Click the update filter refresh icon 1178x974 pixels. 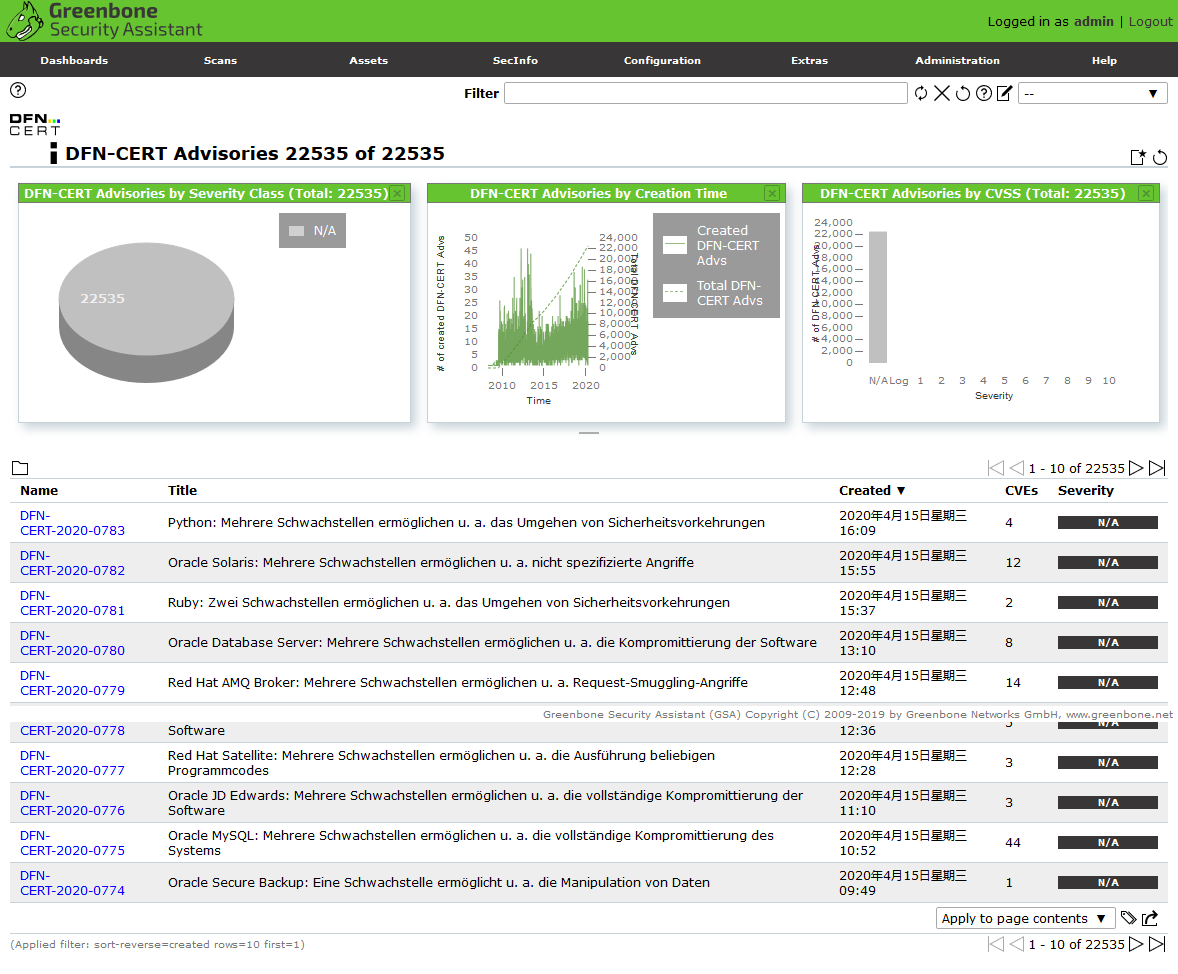(x=920, y=93)
